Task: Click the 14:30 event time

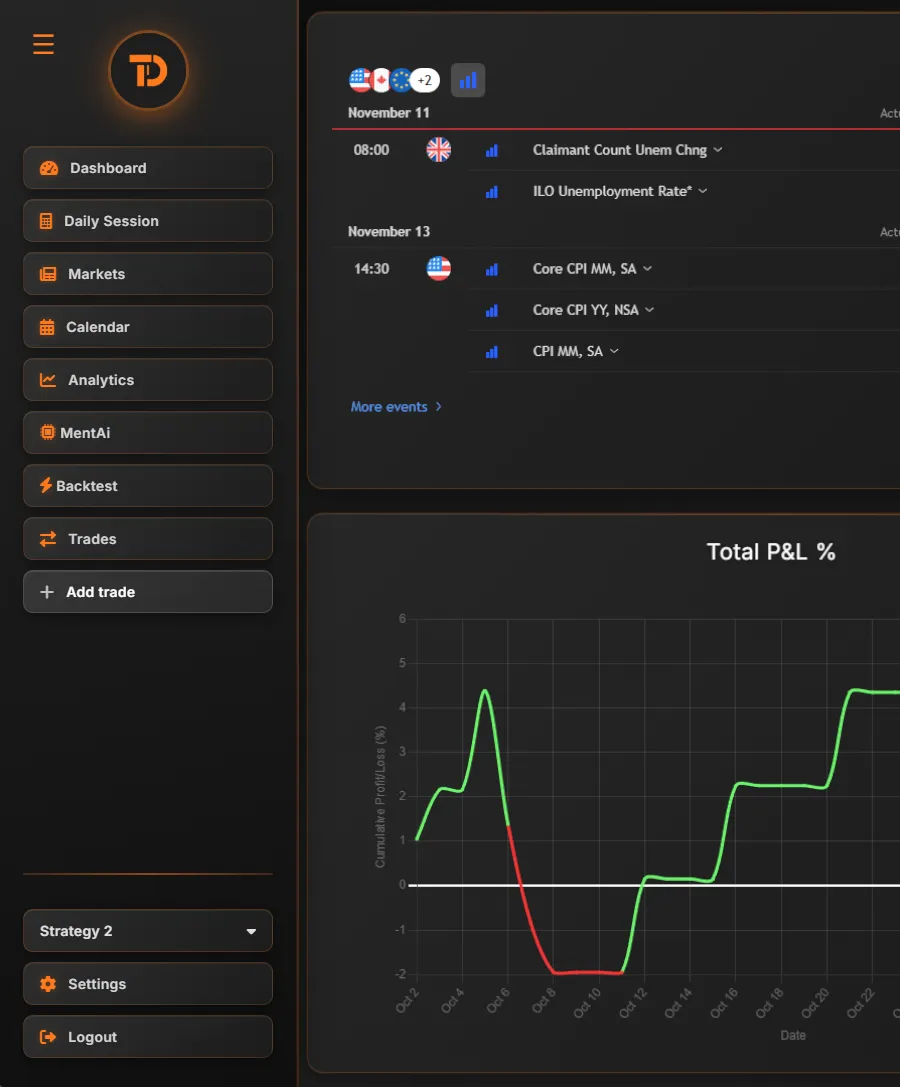Action: coord(371,268)
